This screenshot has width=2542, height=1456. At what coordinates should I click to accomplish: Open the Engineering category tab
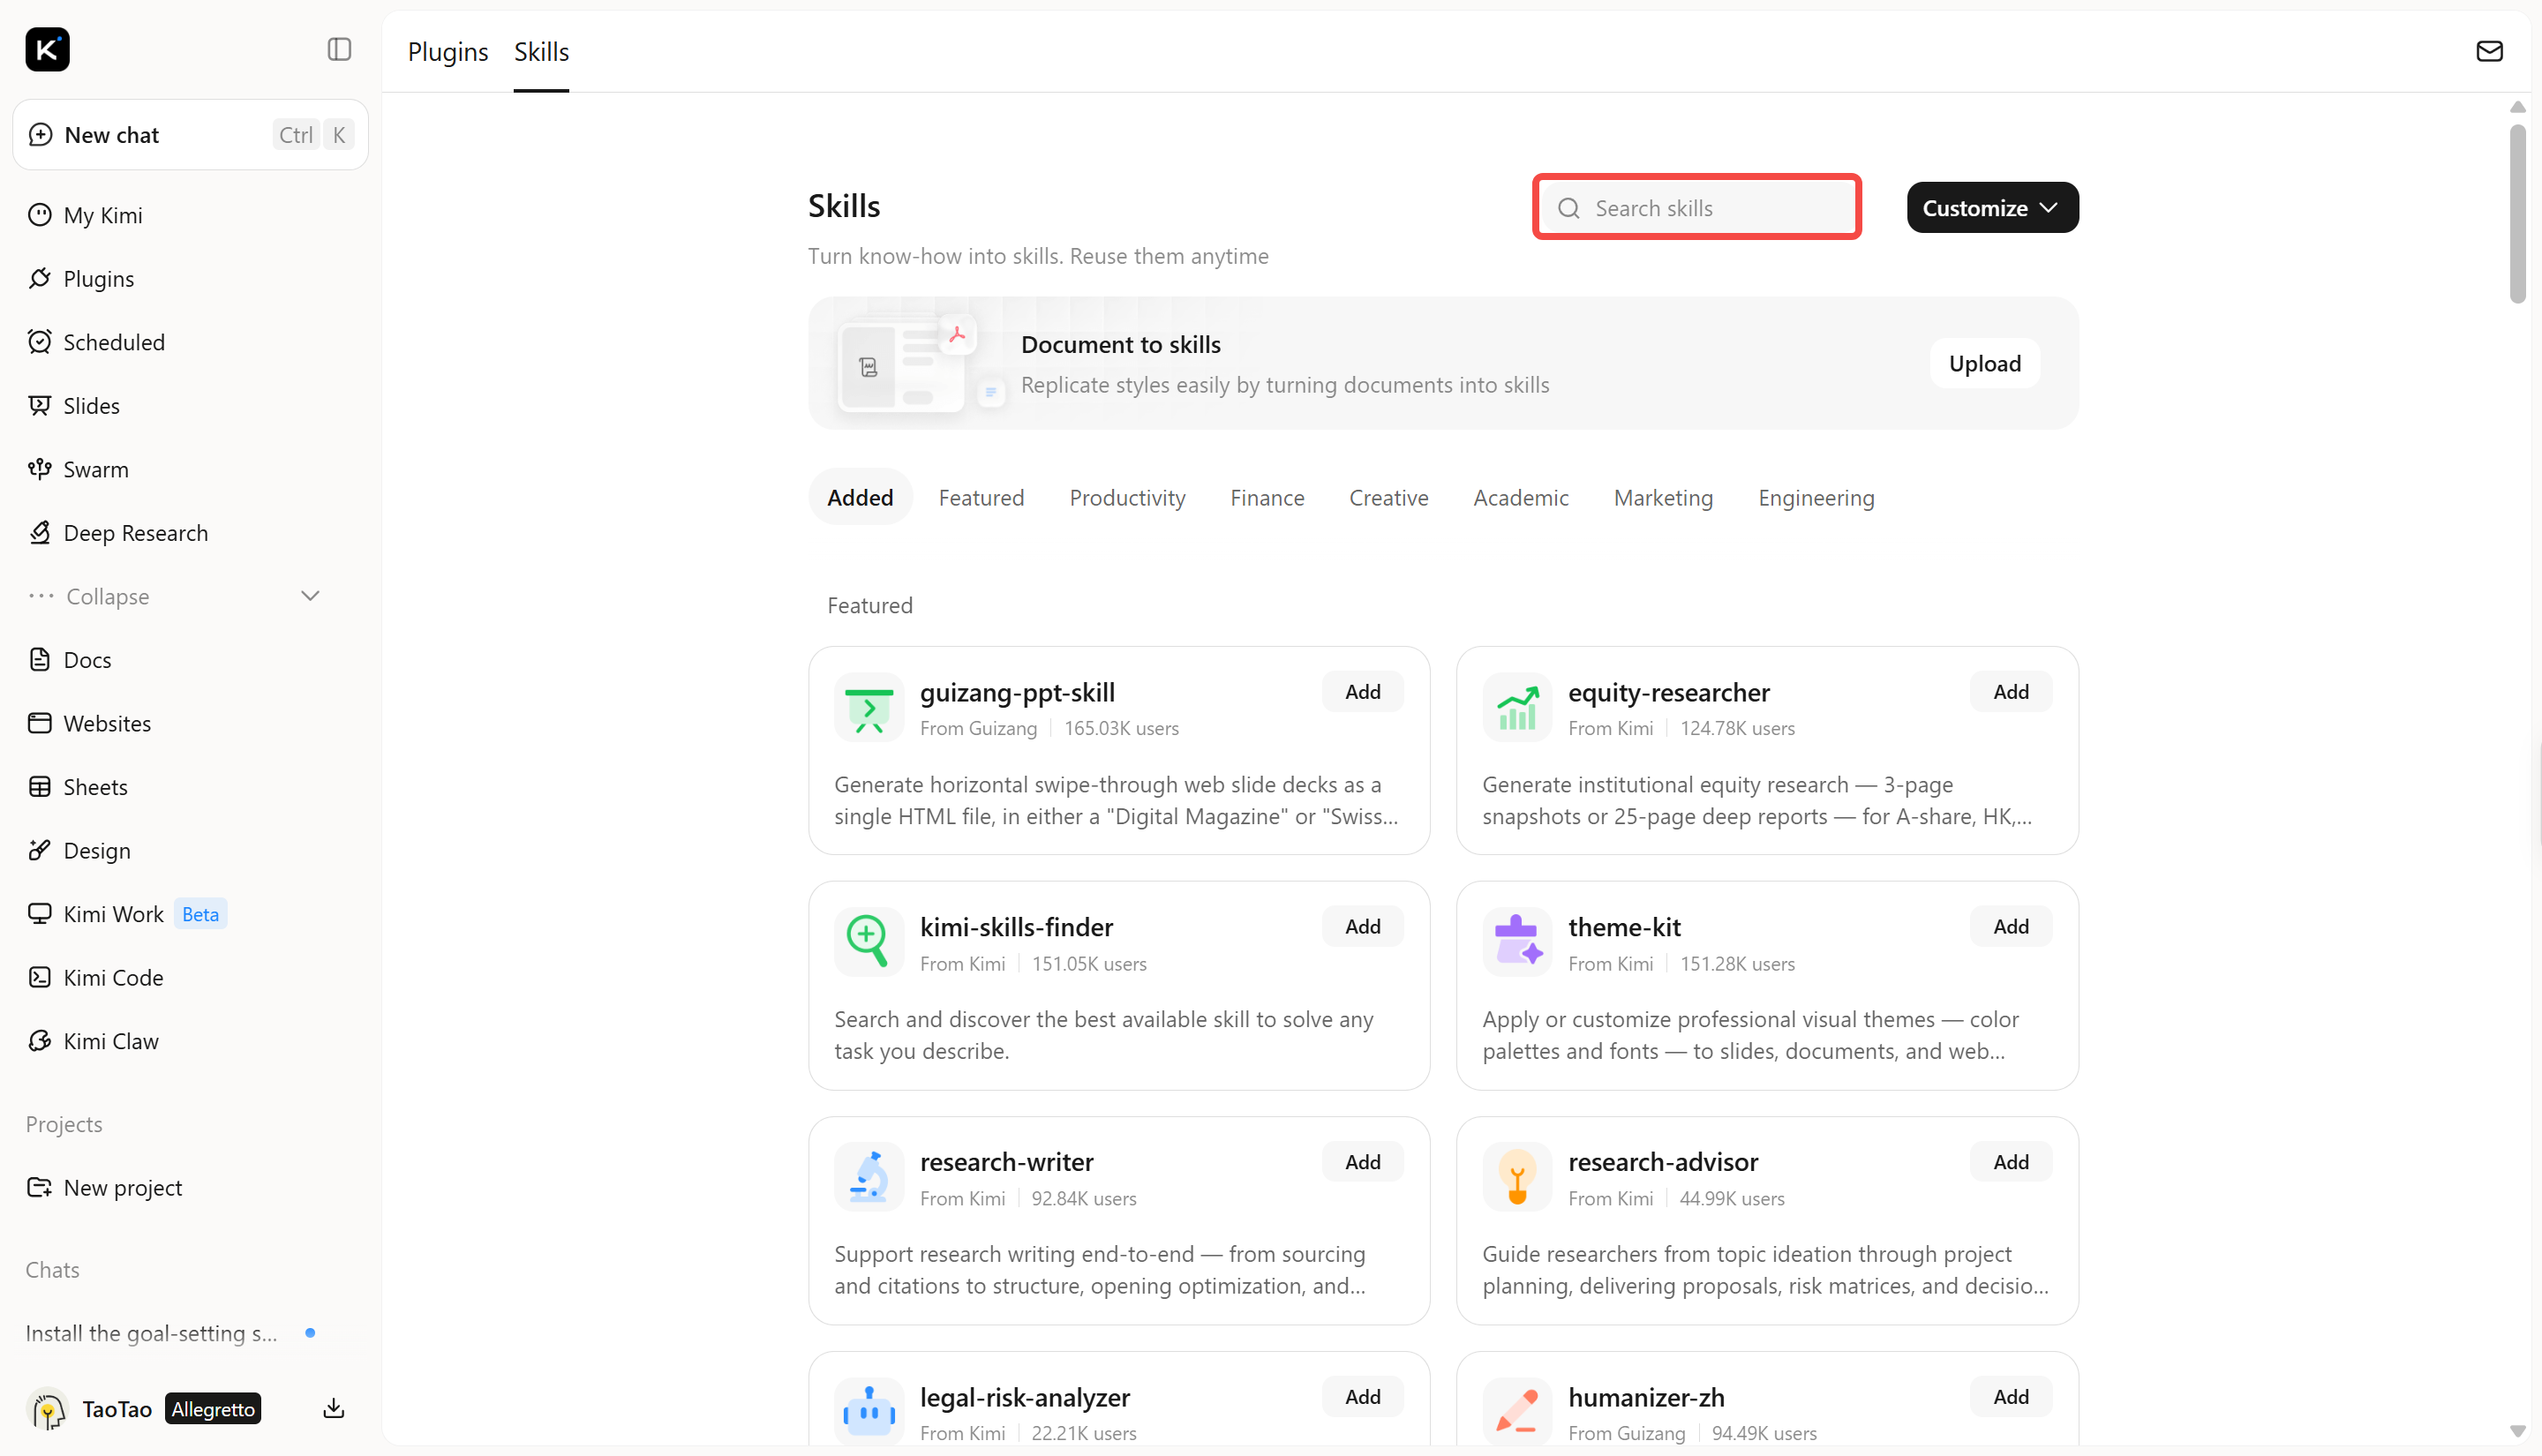pyautogui.click(x=1816, y=497)
